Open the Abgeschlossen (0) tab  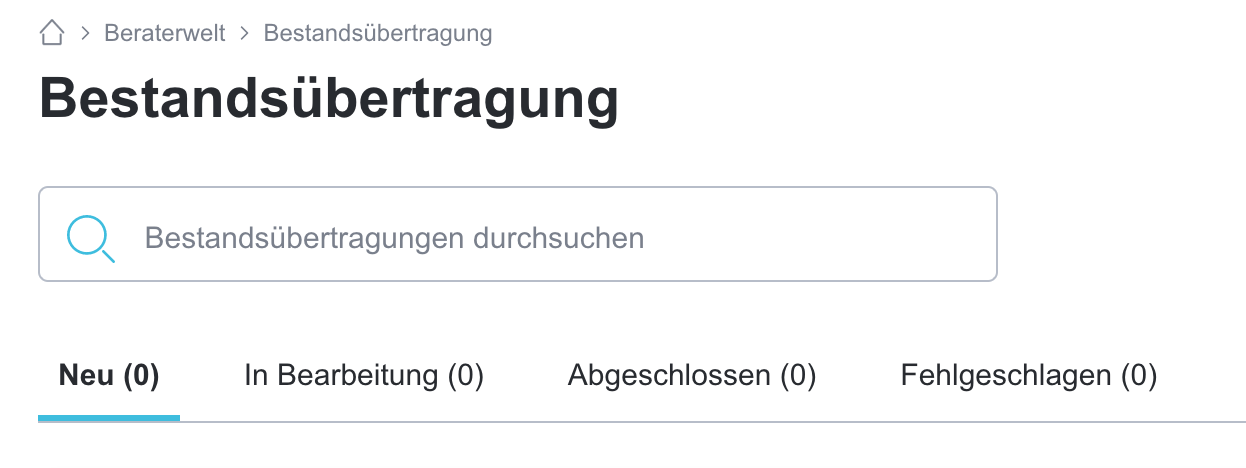[x=692, y=376]
